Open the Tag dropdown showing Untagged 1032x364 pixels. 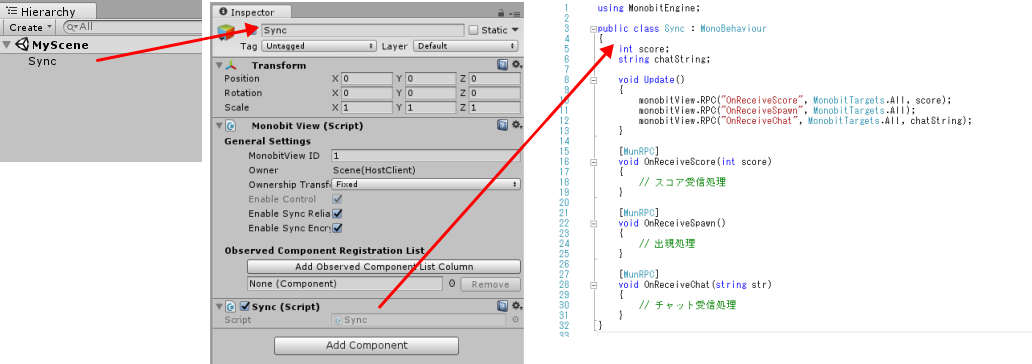pos(319,46)
